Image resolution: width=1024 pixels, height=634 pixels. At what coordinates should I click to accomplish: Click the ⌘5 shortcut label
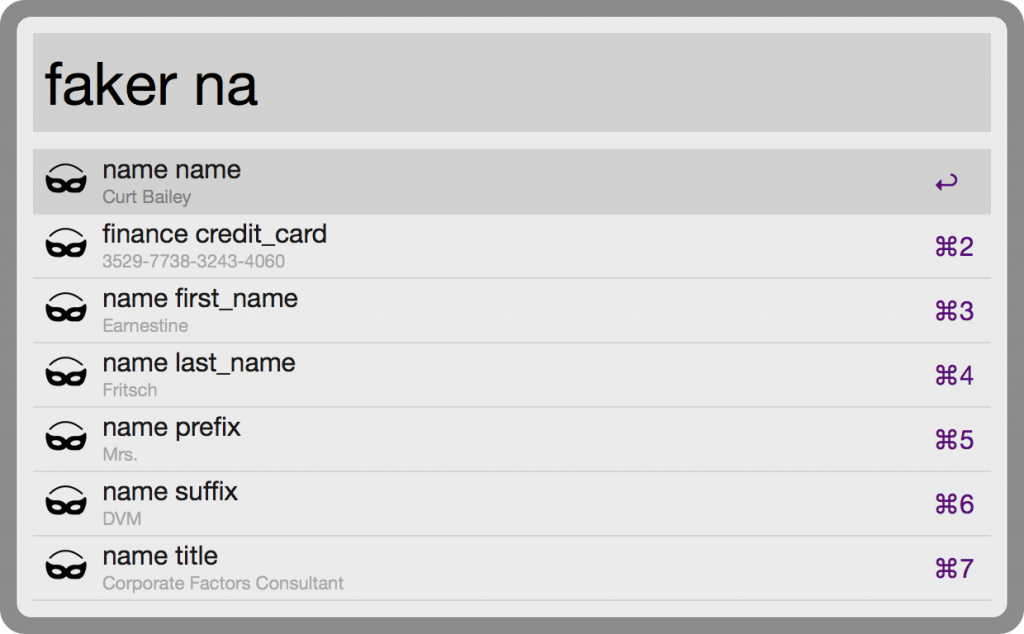click(x=953, y=440)
